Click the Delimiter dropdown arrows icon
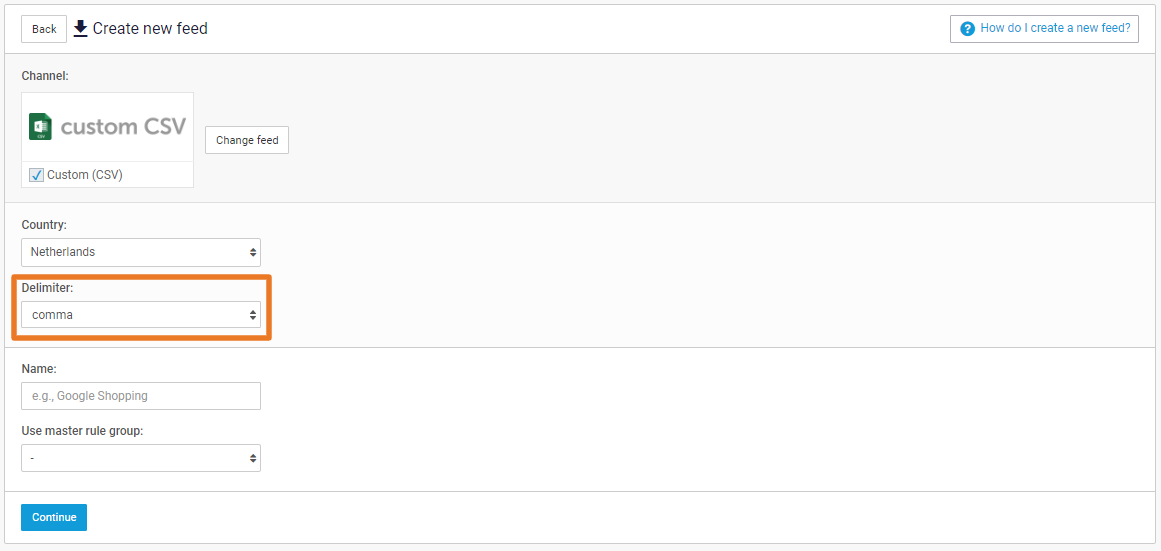This screenshot has height=551, width=1161. [253, 315]
